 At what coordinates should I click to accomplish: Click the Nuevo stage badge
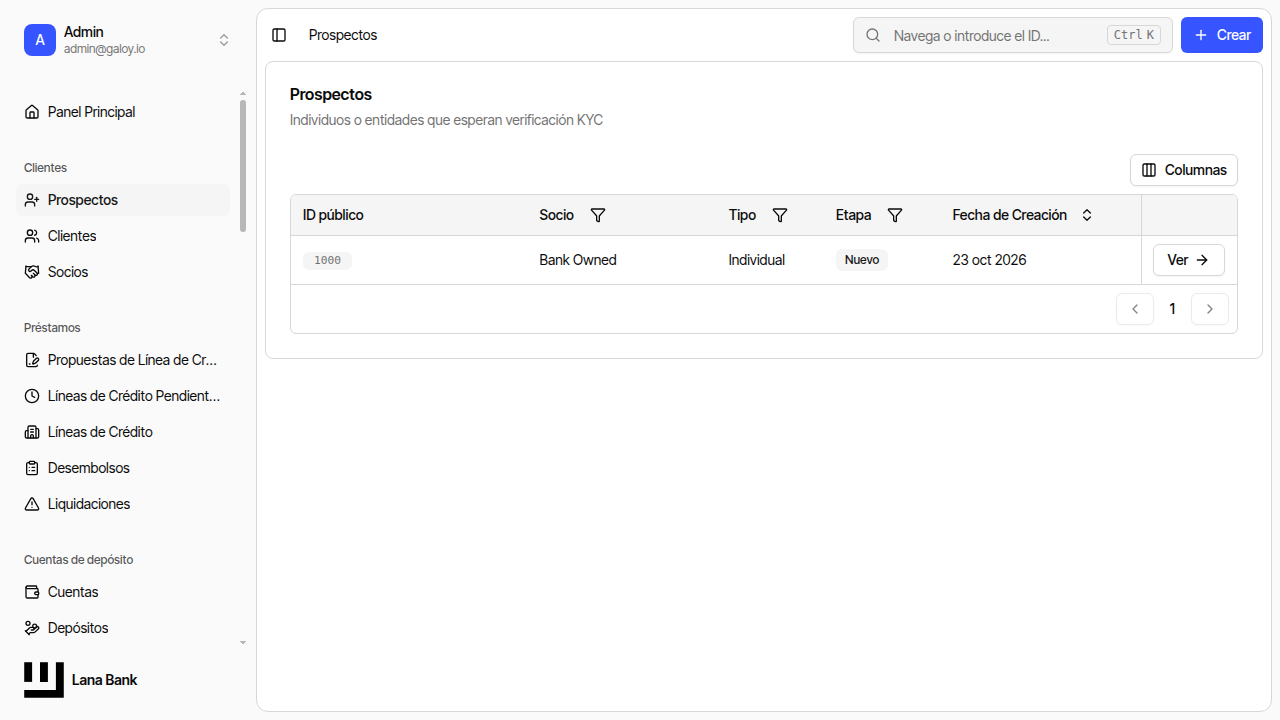pyautogui.click(x=862, y=260)
